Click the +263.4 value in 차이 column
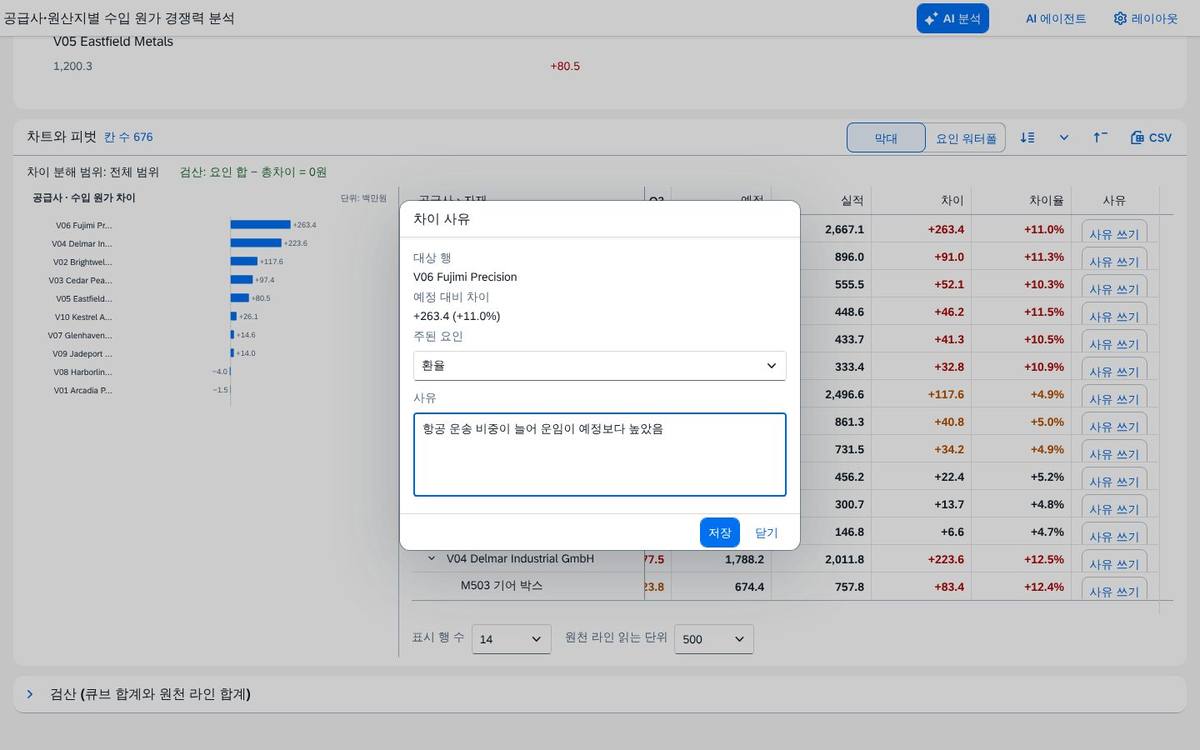The height and width of the screenshot is (750, 1200). tap(945, 230)
